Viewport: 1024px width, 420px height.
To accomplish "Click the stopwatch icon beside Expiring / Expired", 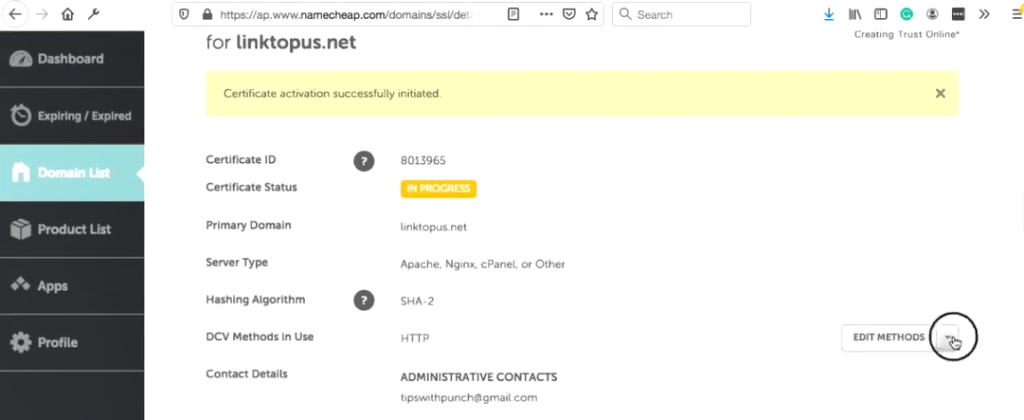I will click(21, 116).
